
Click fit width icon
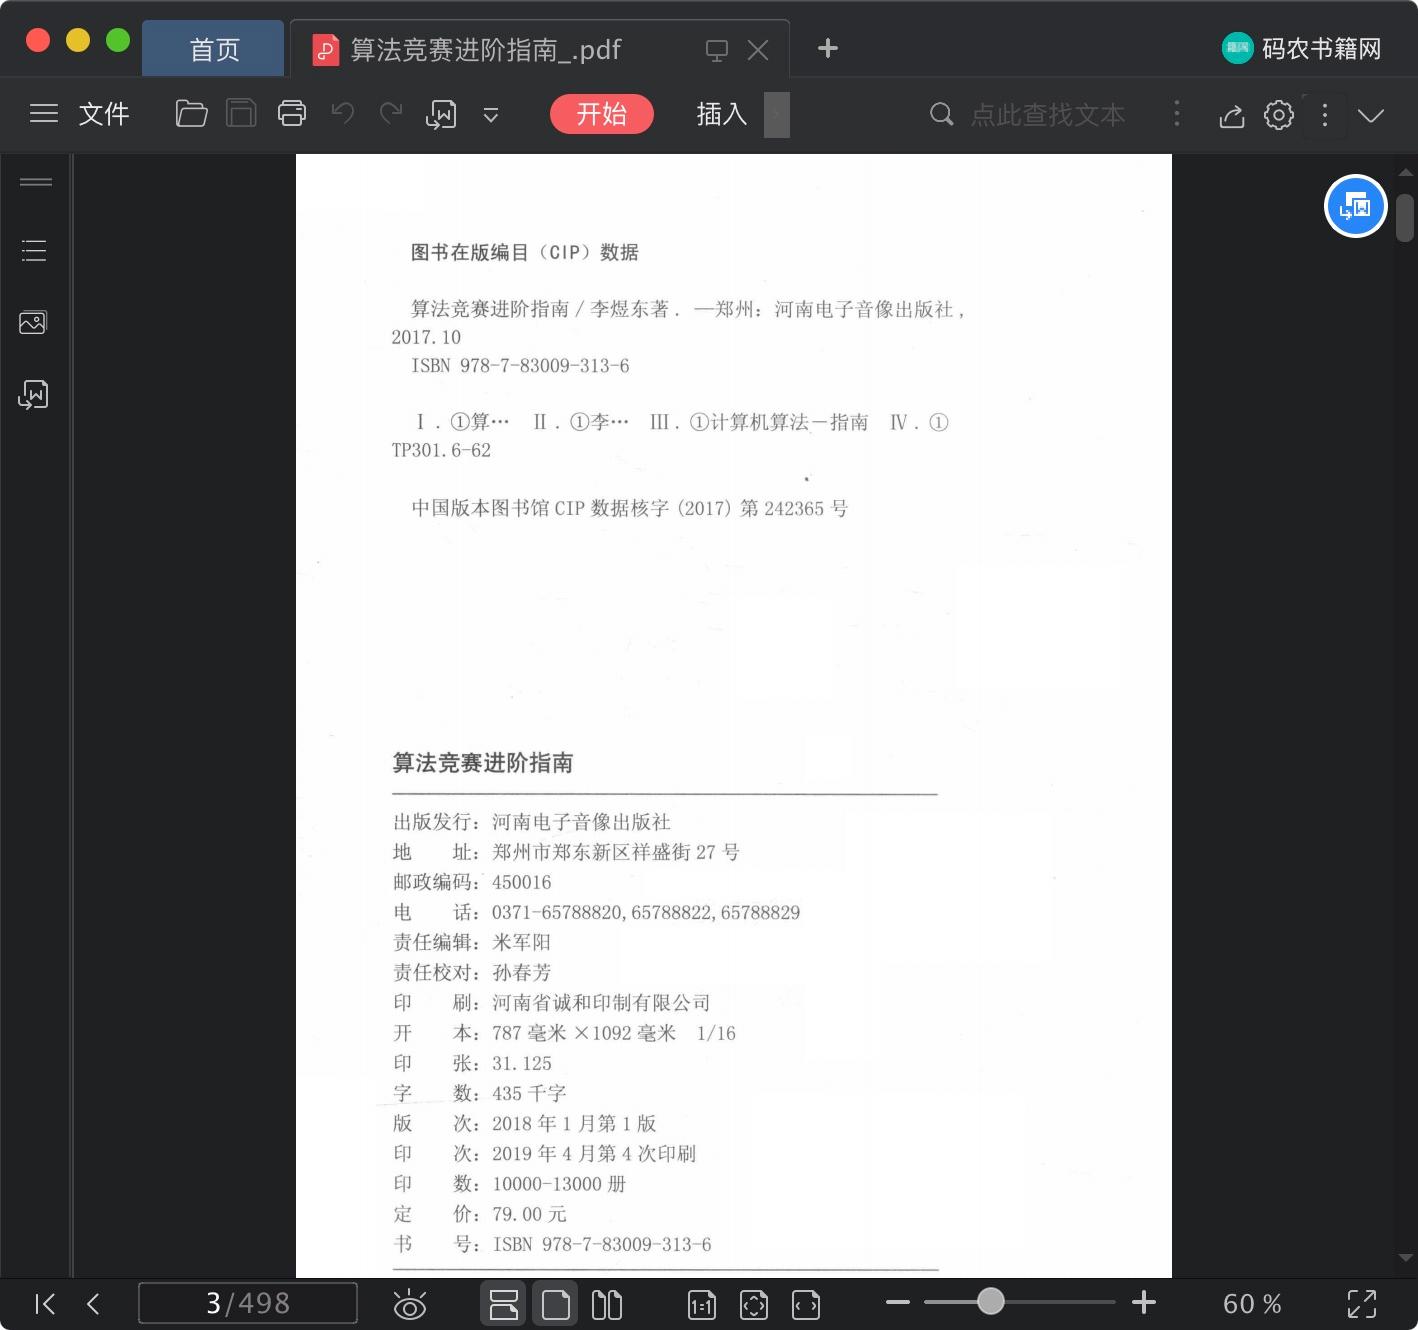[x=806, y=1305]
